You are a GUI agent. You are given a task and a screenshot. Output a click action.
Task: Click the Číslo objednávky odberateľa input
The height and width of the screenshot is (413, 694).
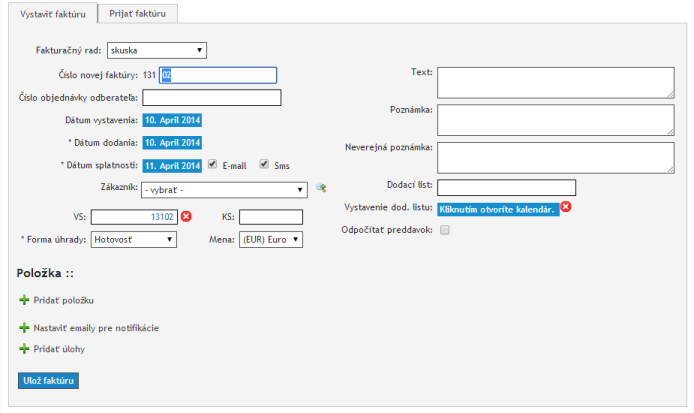click(212, 98)
